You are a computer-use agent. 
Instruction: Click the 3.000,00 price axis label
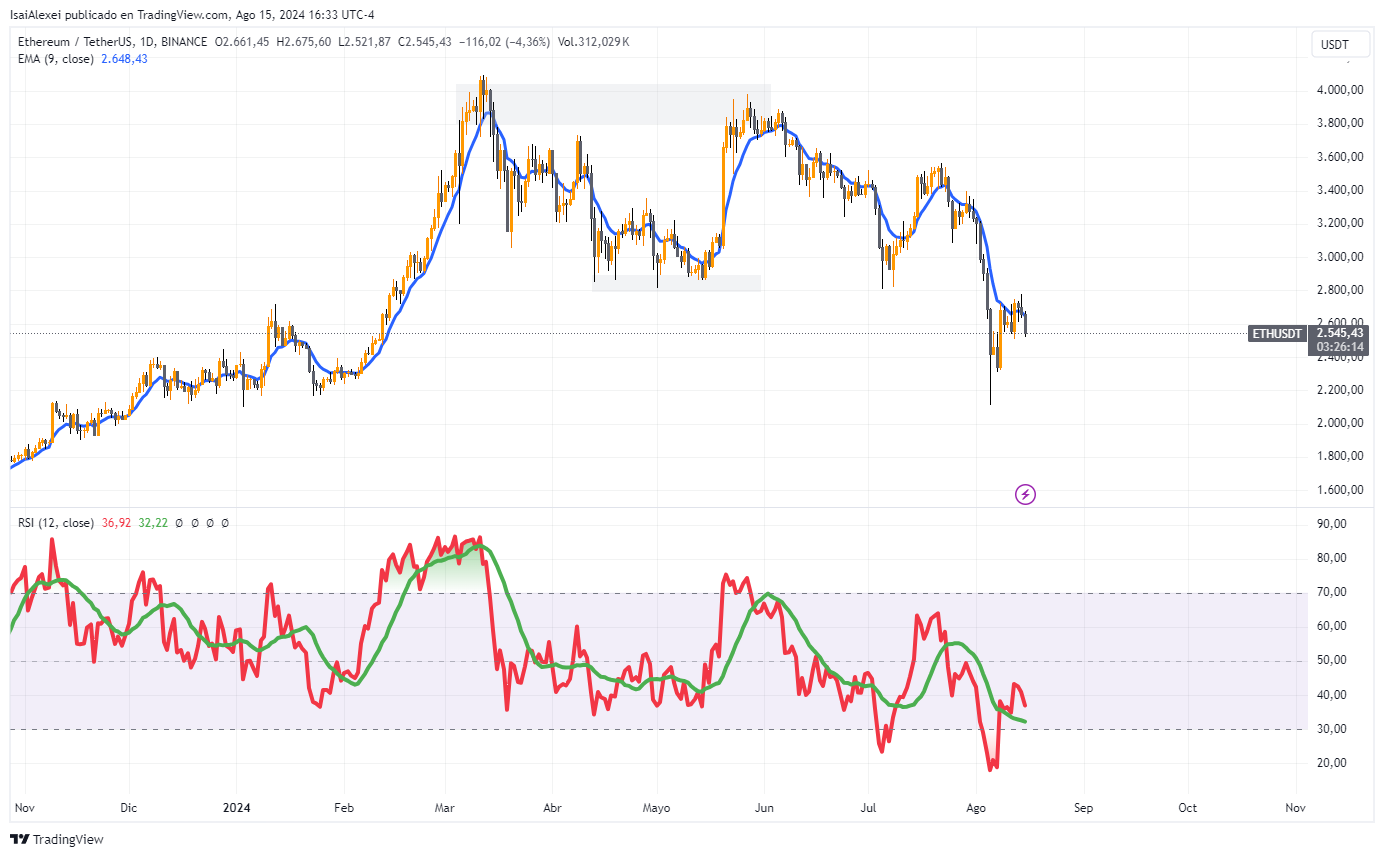(1340, 257)
